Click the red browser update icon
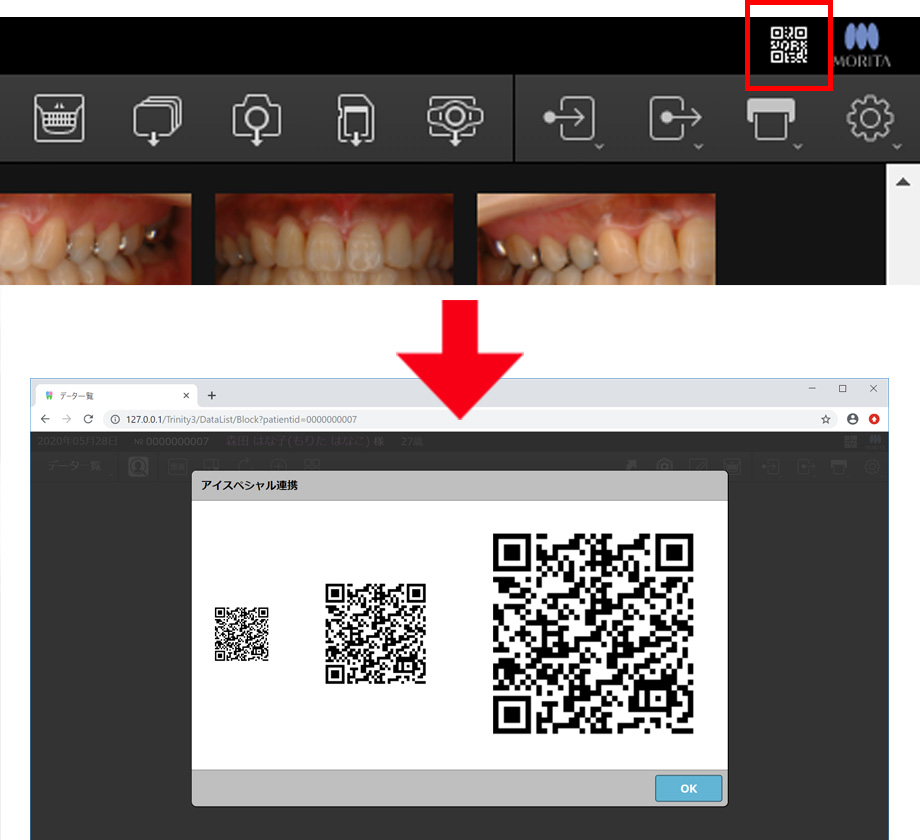The height and width of the screenshot is (840, 920). [x=874, y=419]
